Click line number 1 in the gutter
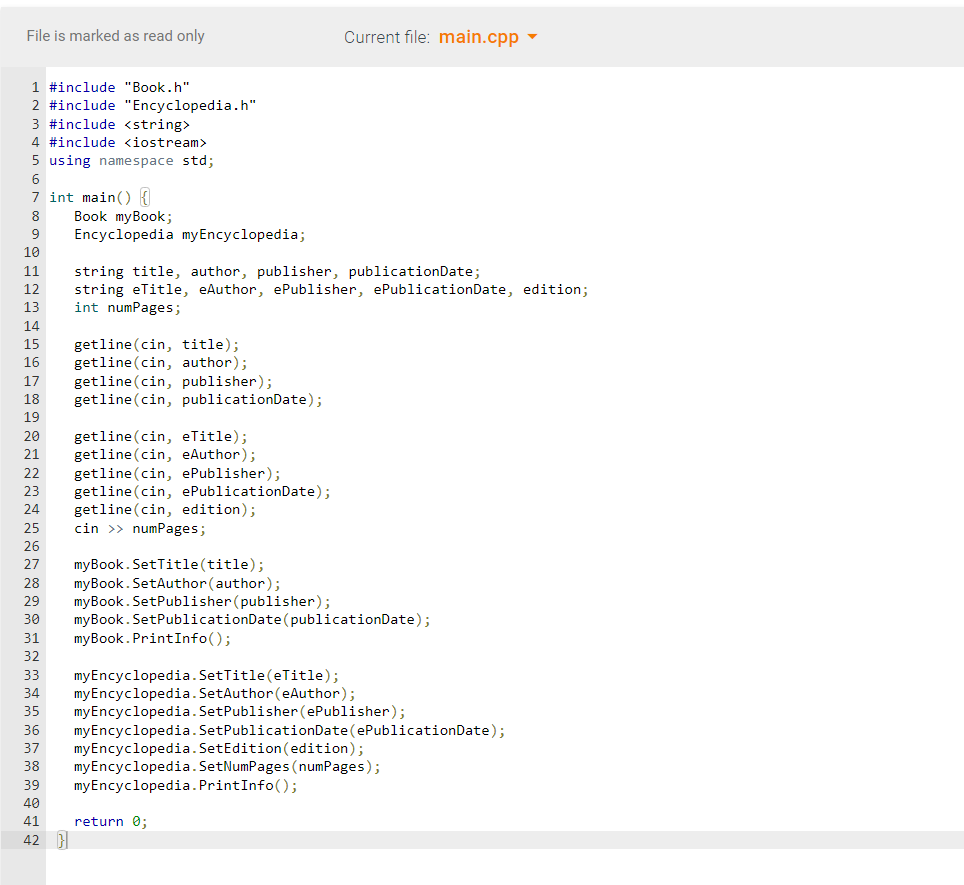Image resolution: width=964 pixels, height=885 pixels. point(34,87)
